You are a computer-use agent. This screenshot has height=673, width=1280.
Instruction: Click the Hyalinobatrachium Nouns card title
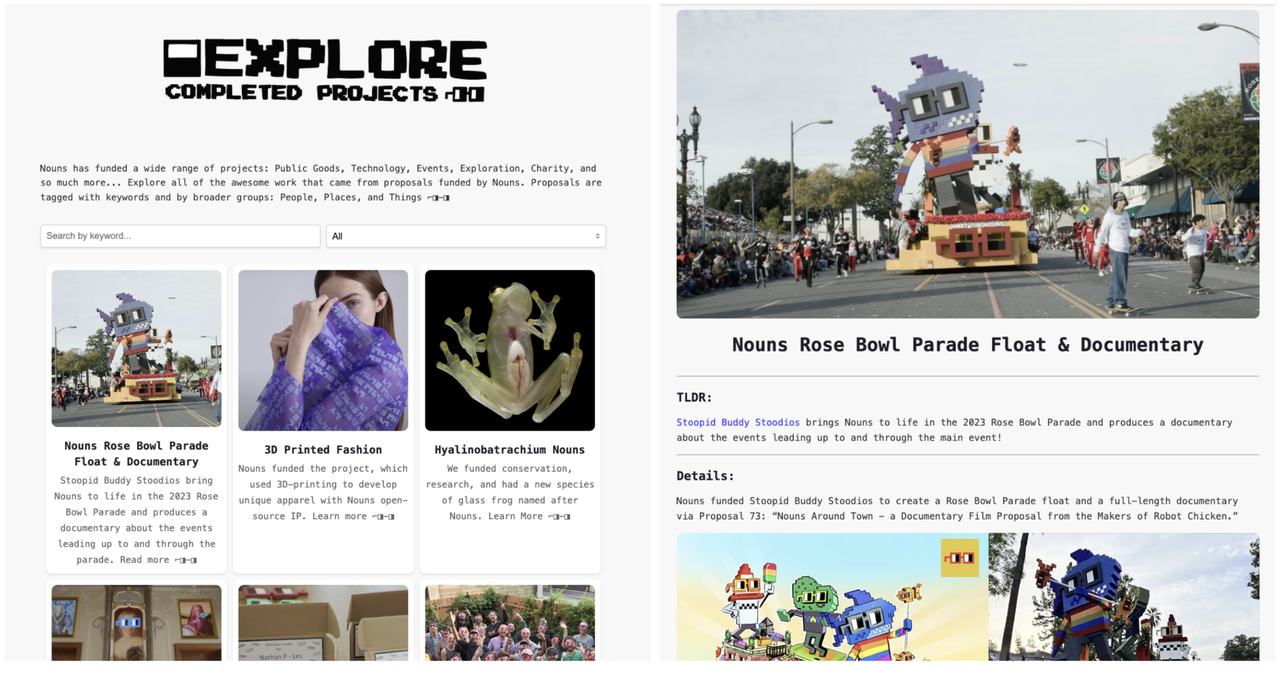510,450
